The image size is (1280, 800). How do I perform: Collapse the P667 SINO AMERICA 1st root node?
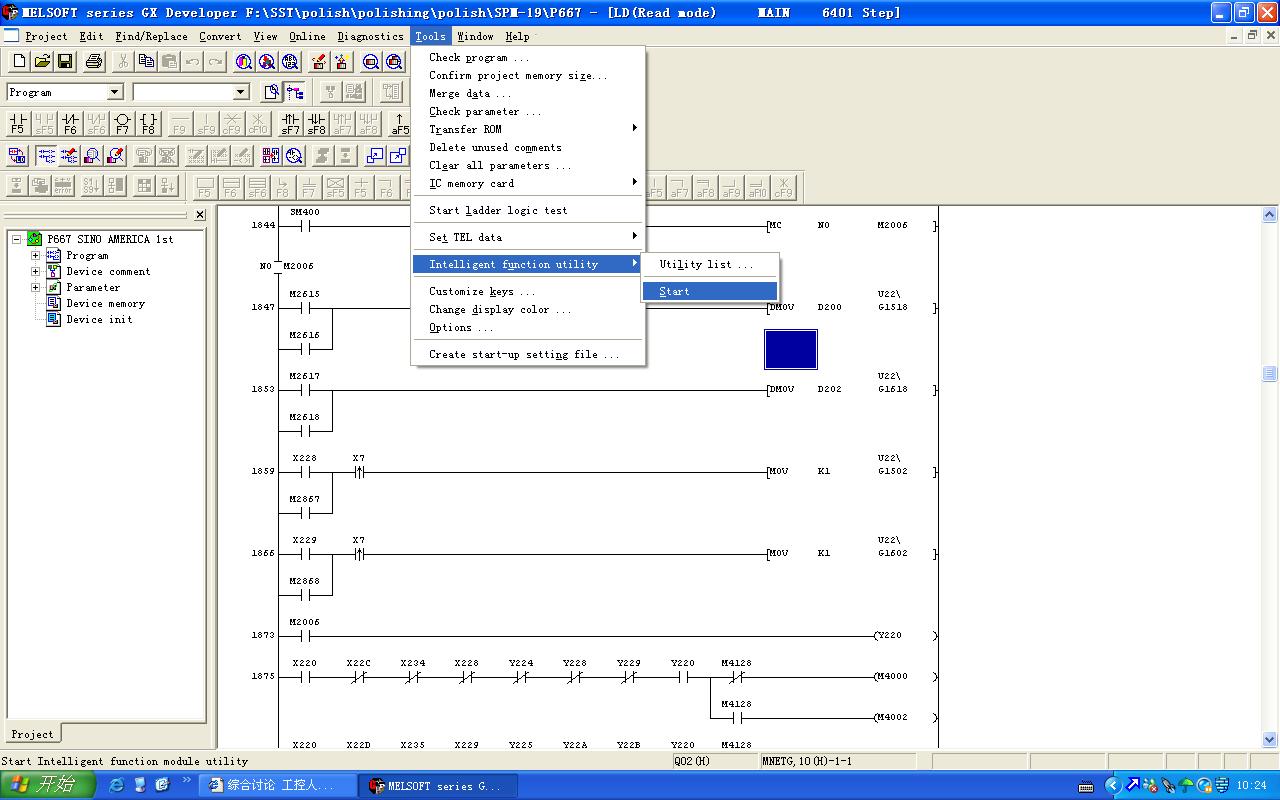pyautogui.click(x=17, y=240)
